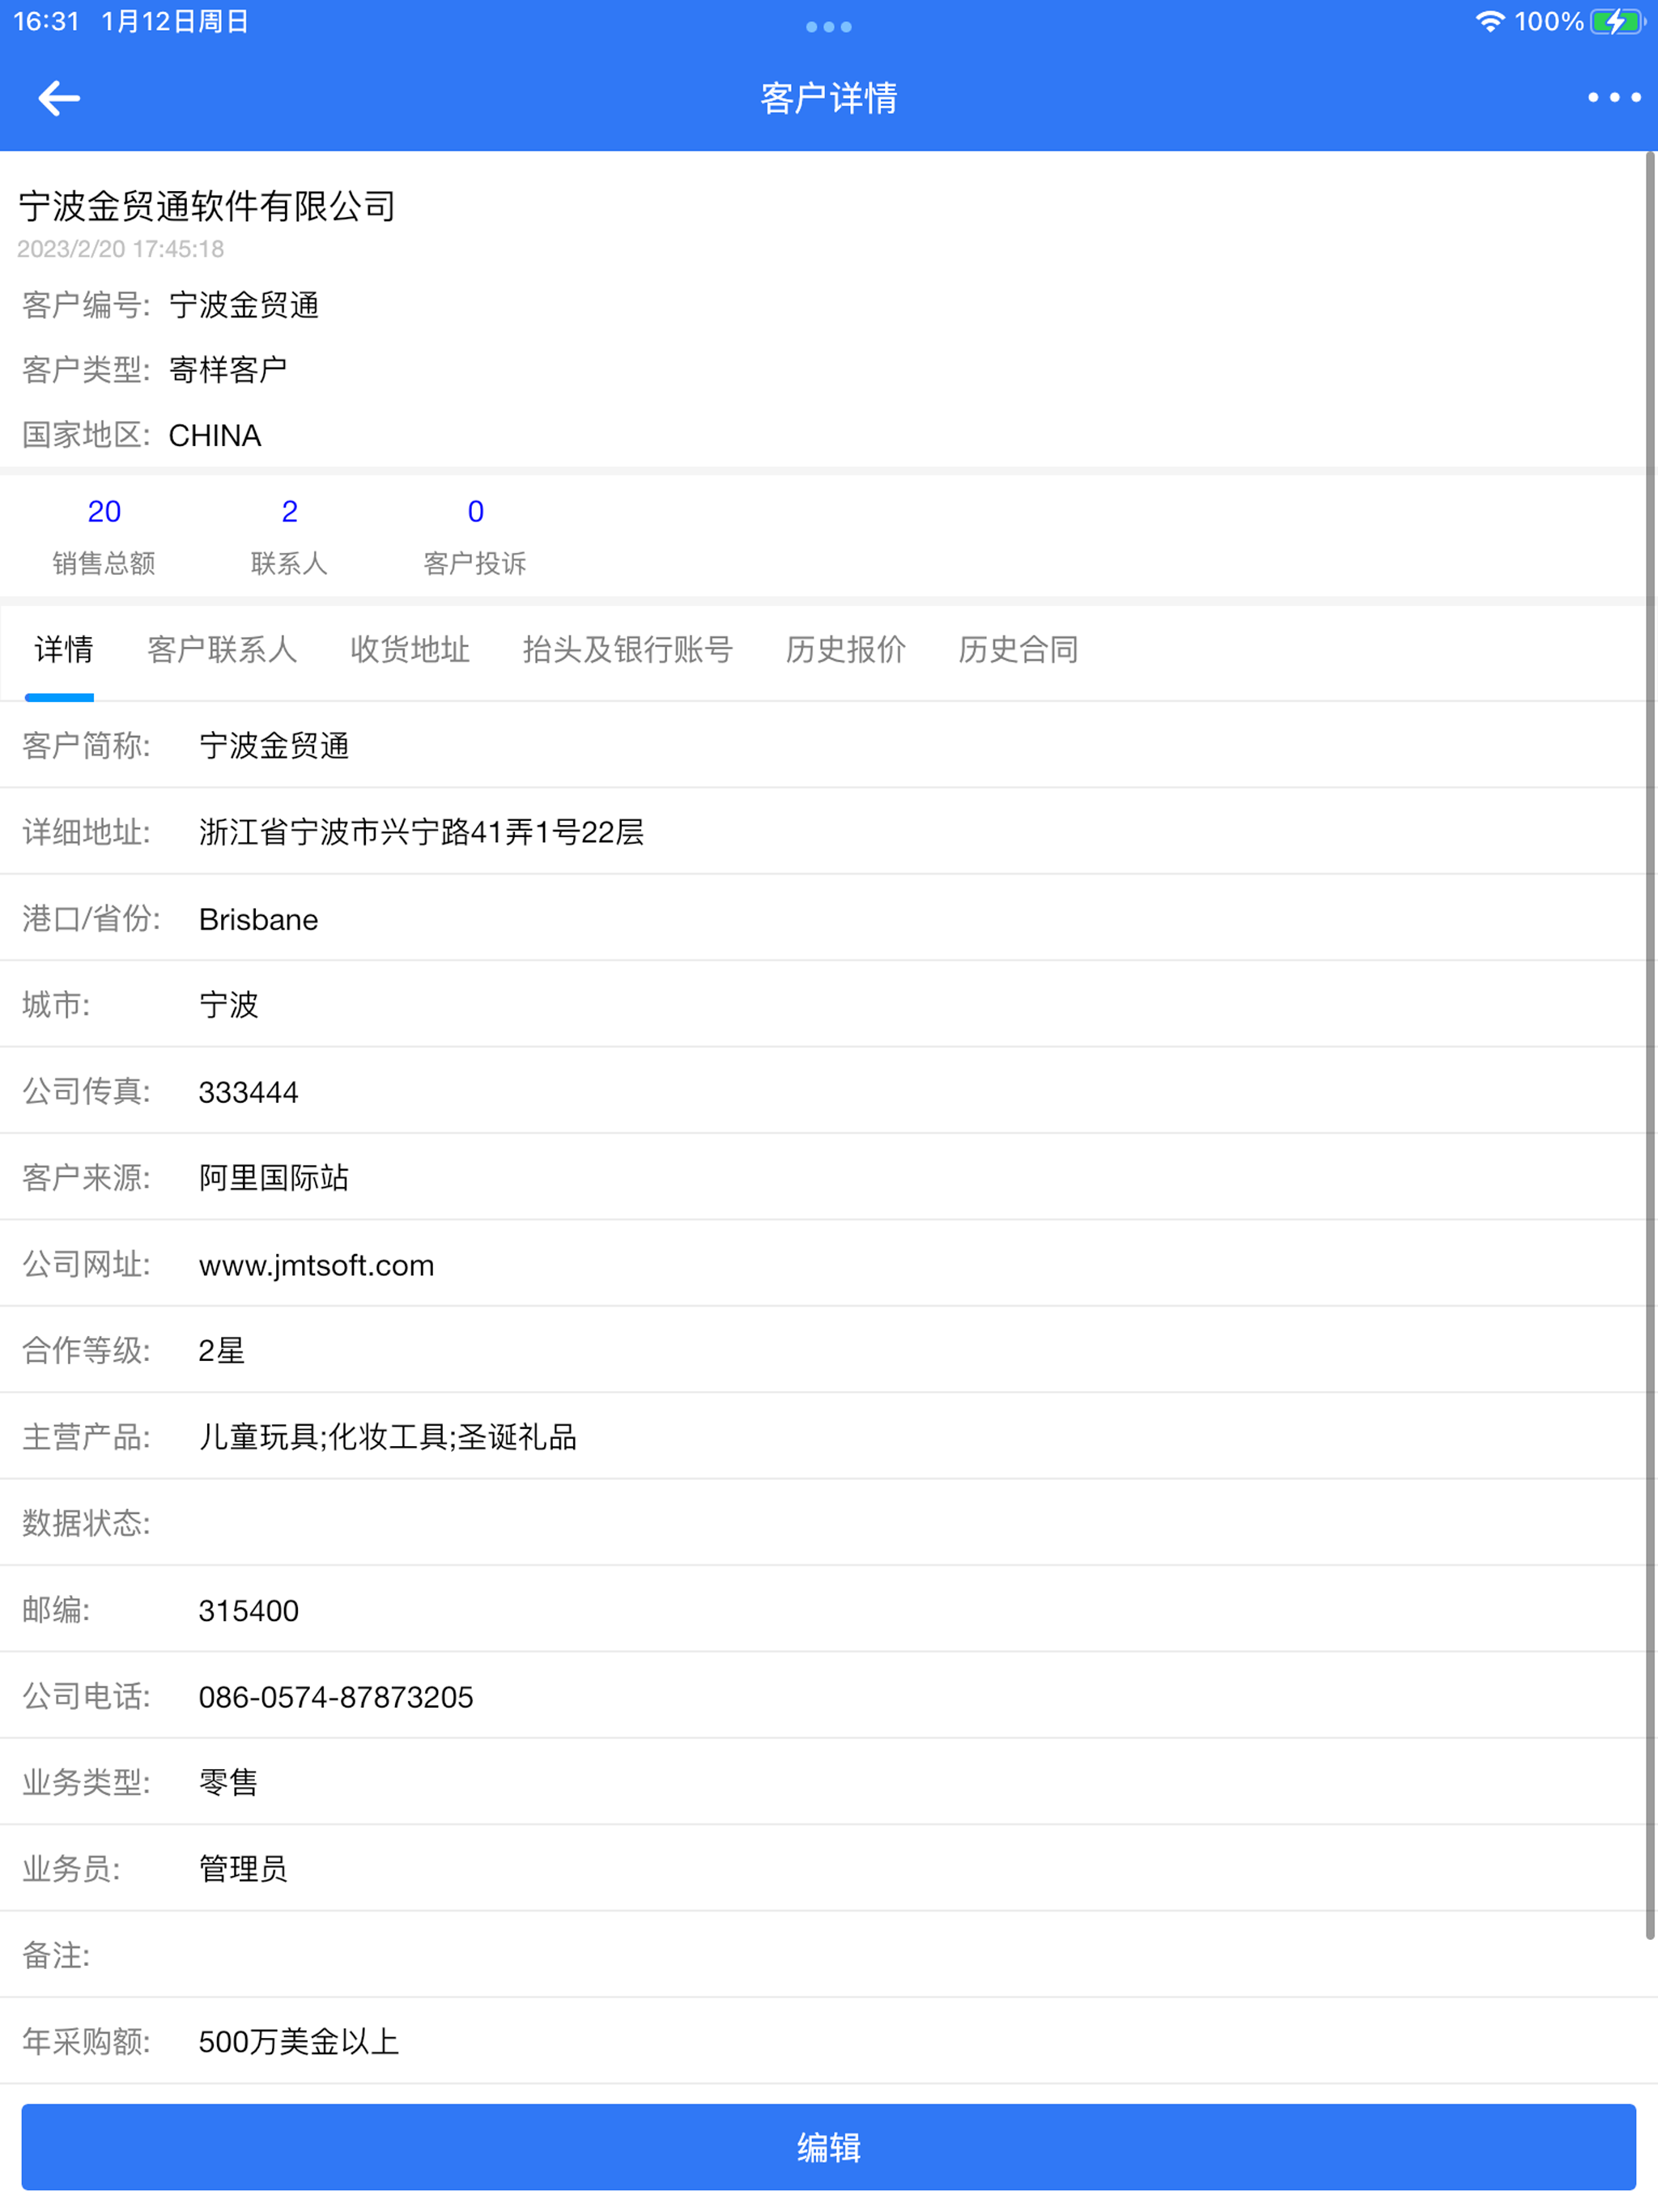Tap the battery charging icon
This screenshot has height=2212, width=1658.
coord(1617,21)
